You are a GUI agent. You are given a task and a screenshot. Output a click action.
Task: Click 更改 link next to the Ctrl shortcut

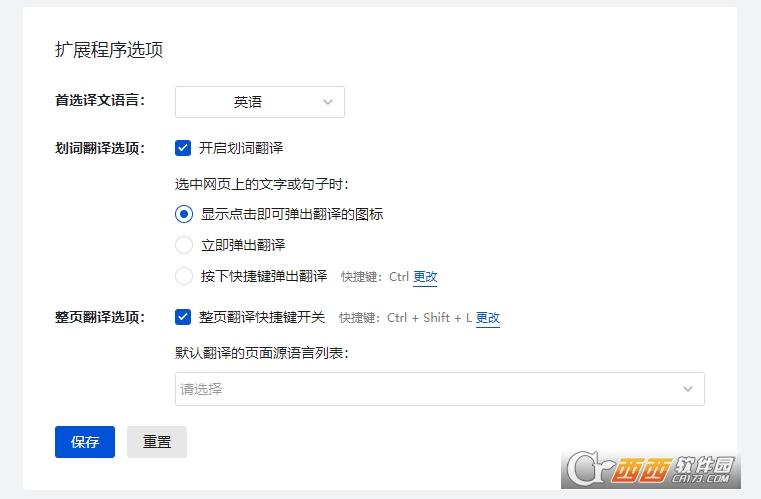(425, 277)
